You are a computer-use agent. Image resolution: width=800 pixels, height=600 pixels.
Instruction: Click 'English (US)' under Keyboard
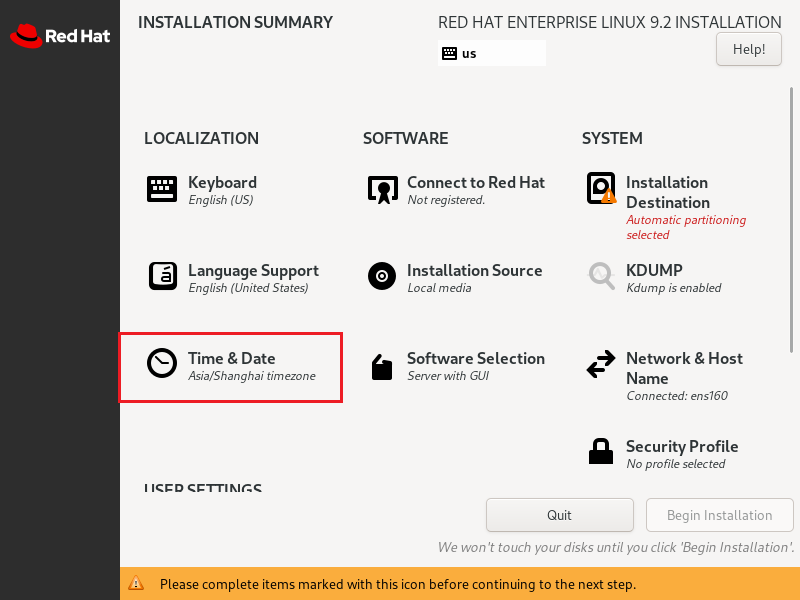(x=220, y=200)
